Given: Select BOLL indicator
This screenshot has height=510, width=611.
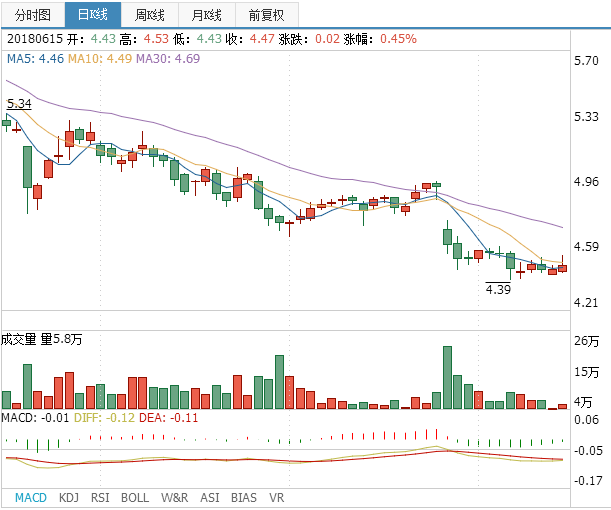Looking at the screenshot, I should coord(135,498).
